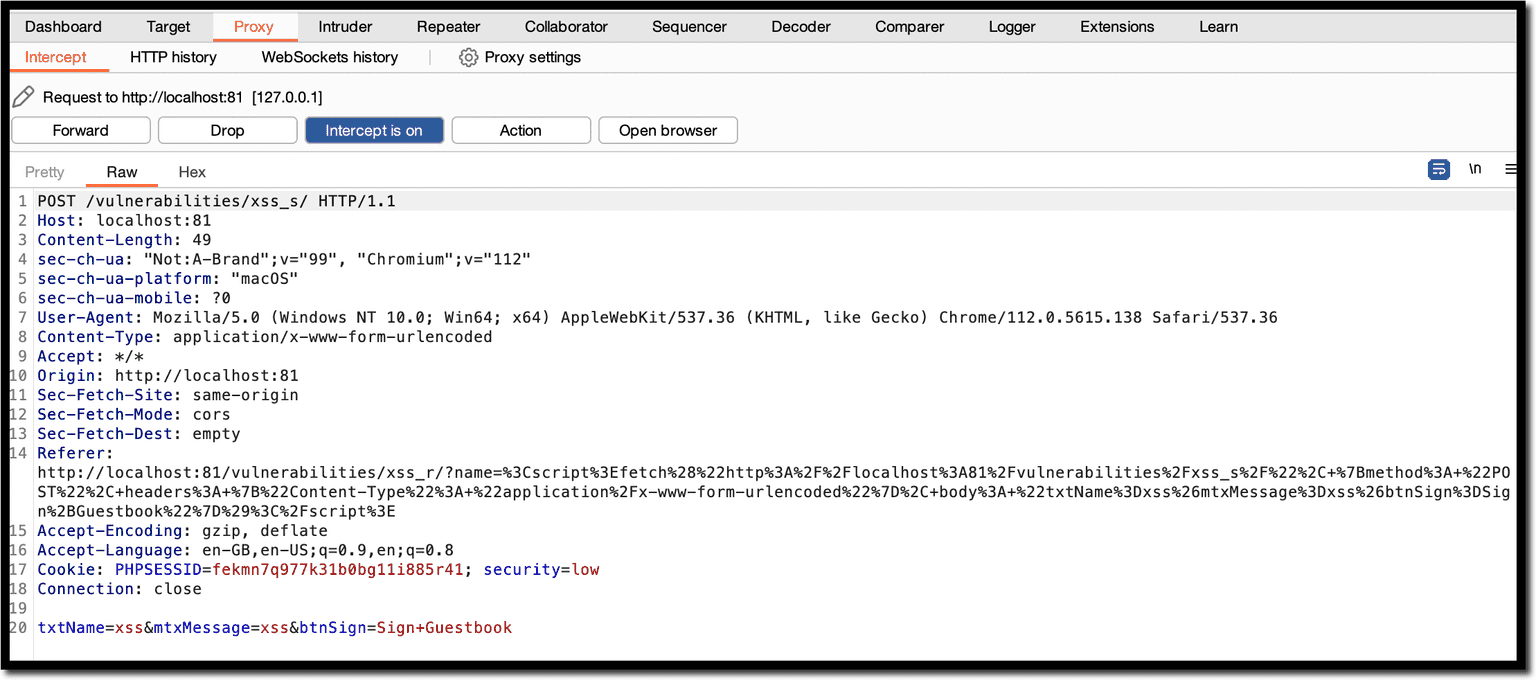Click the Raw tab underline indicator
The height and width of the screenshot is (680, 1536).
(121, 186)
